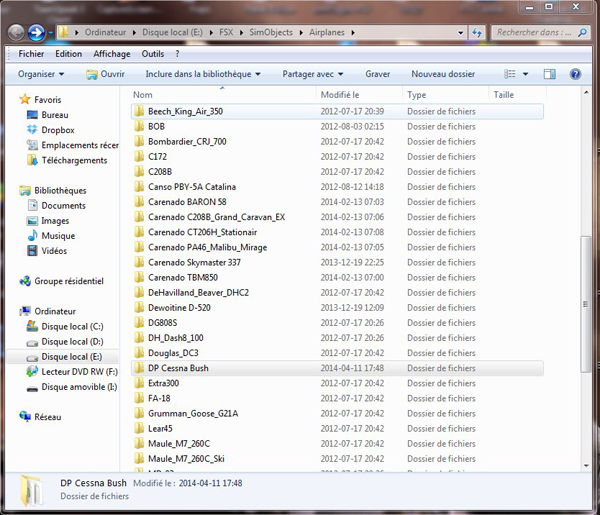Open 'Disque amovible (I:)' drive
This screenshot has height=515, width=600.
pos(79,387)
